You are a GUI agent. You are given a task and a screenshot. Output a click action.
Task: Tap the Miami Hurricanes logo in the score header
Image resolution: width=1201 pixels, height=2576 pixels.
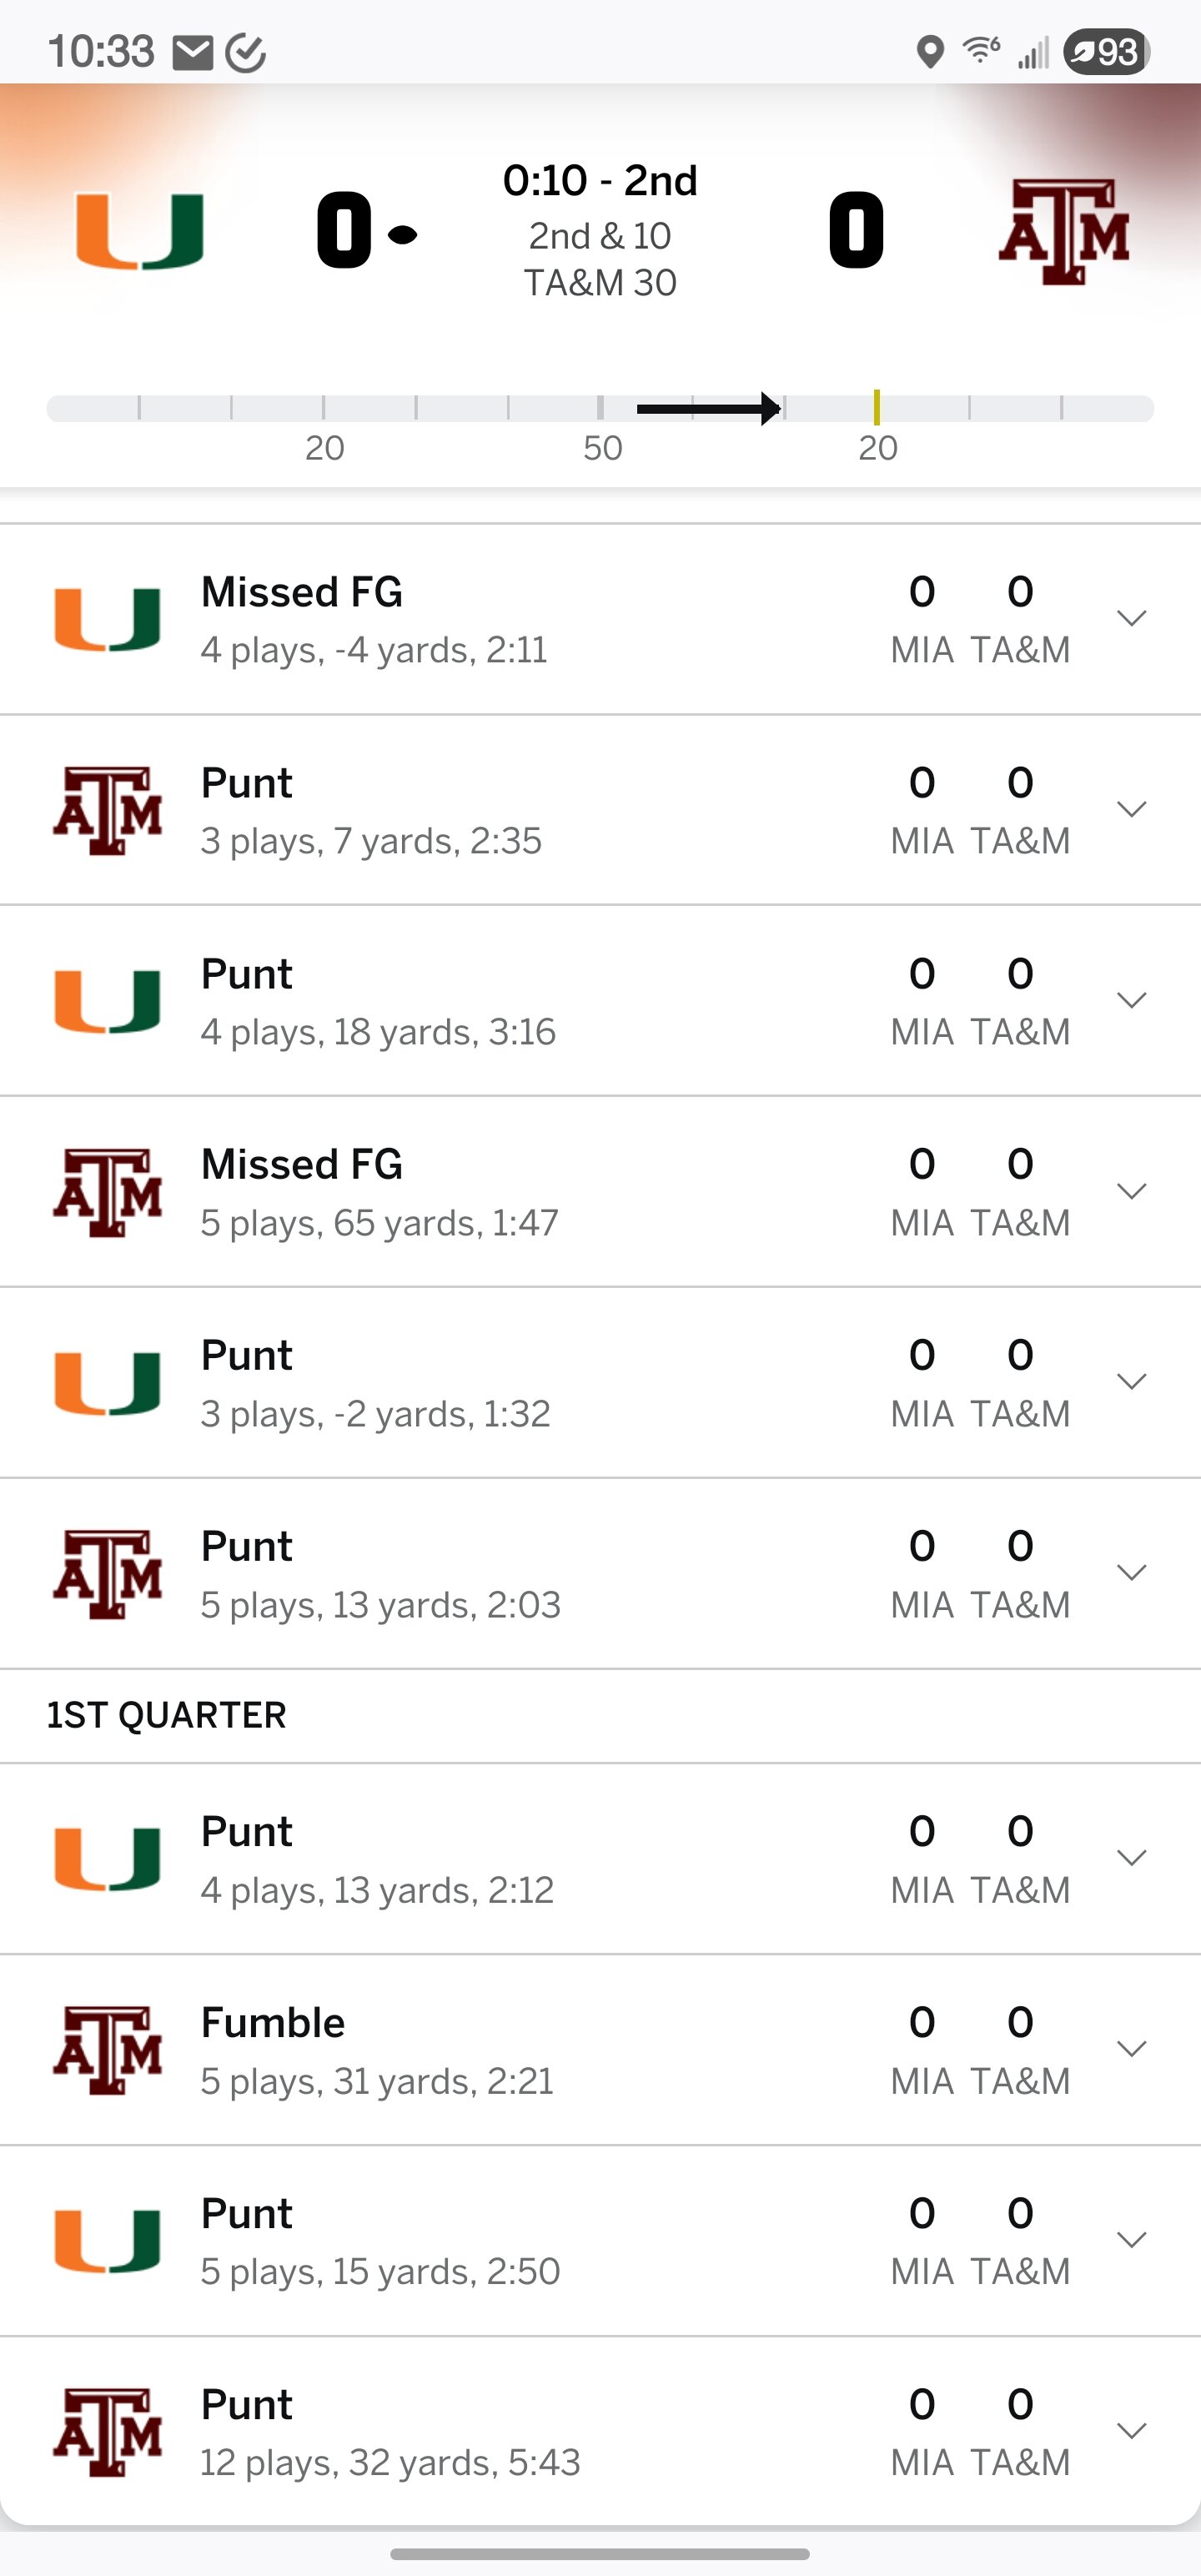click(x=140, y=231)
